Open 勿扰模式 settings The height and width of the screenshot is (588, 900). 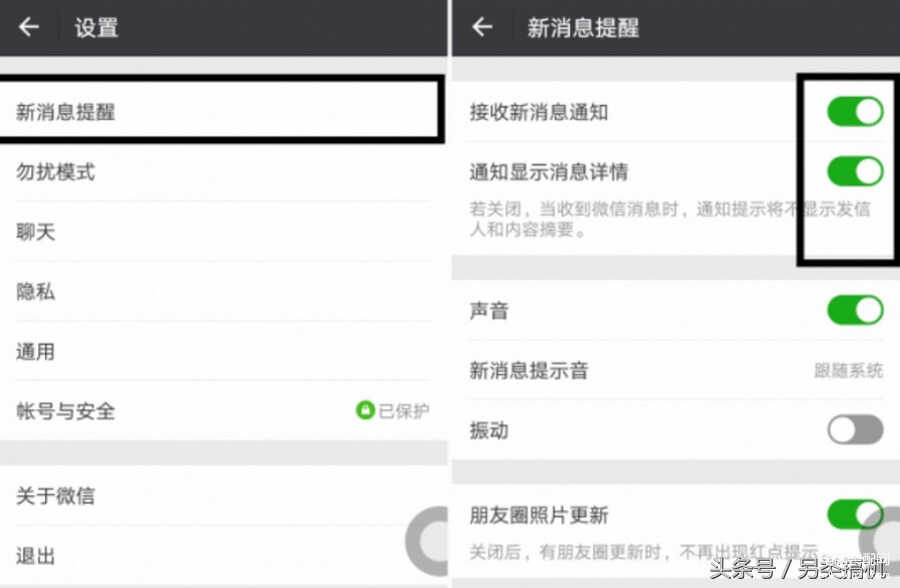[224, 171]
